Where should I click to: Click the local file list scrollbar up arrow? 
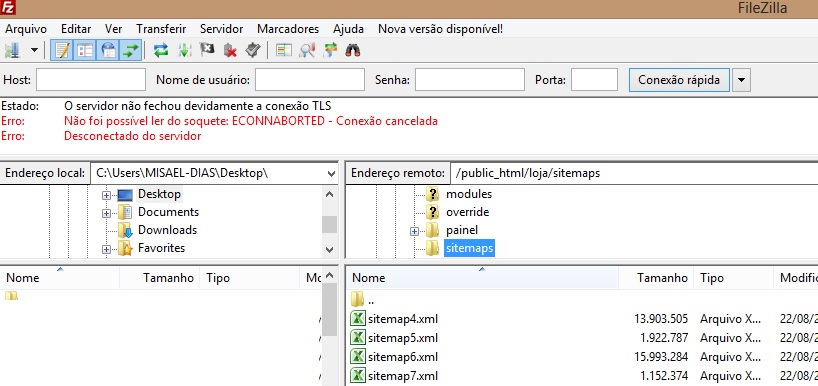pyautogui.click(x=330, y=275)
